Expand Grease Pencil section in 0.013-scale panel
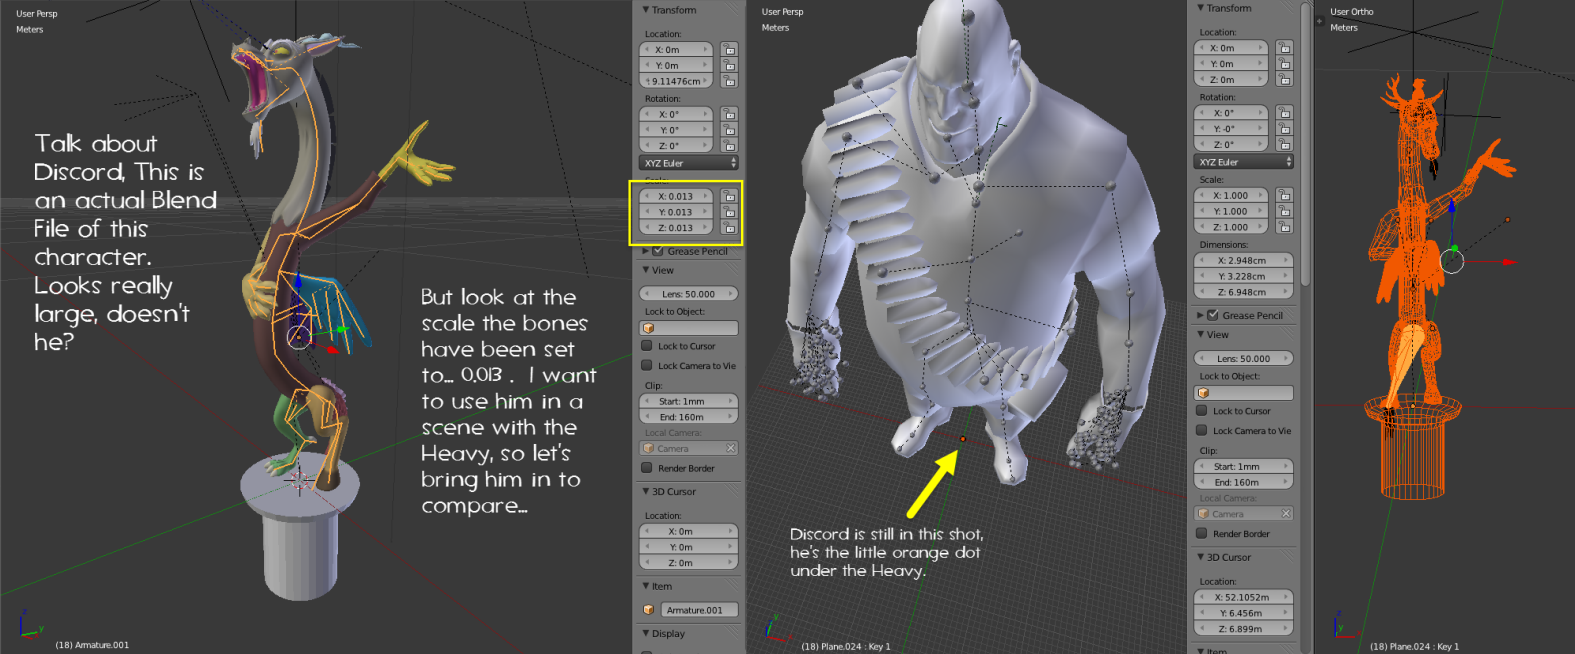 click(x=646, y=251)
